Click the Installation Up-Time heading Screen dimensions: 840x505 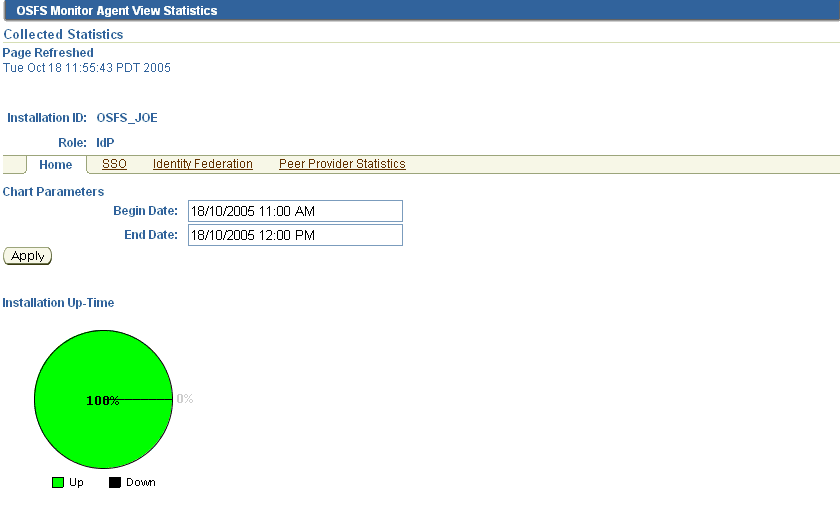click(58, 303)
